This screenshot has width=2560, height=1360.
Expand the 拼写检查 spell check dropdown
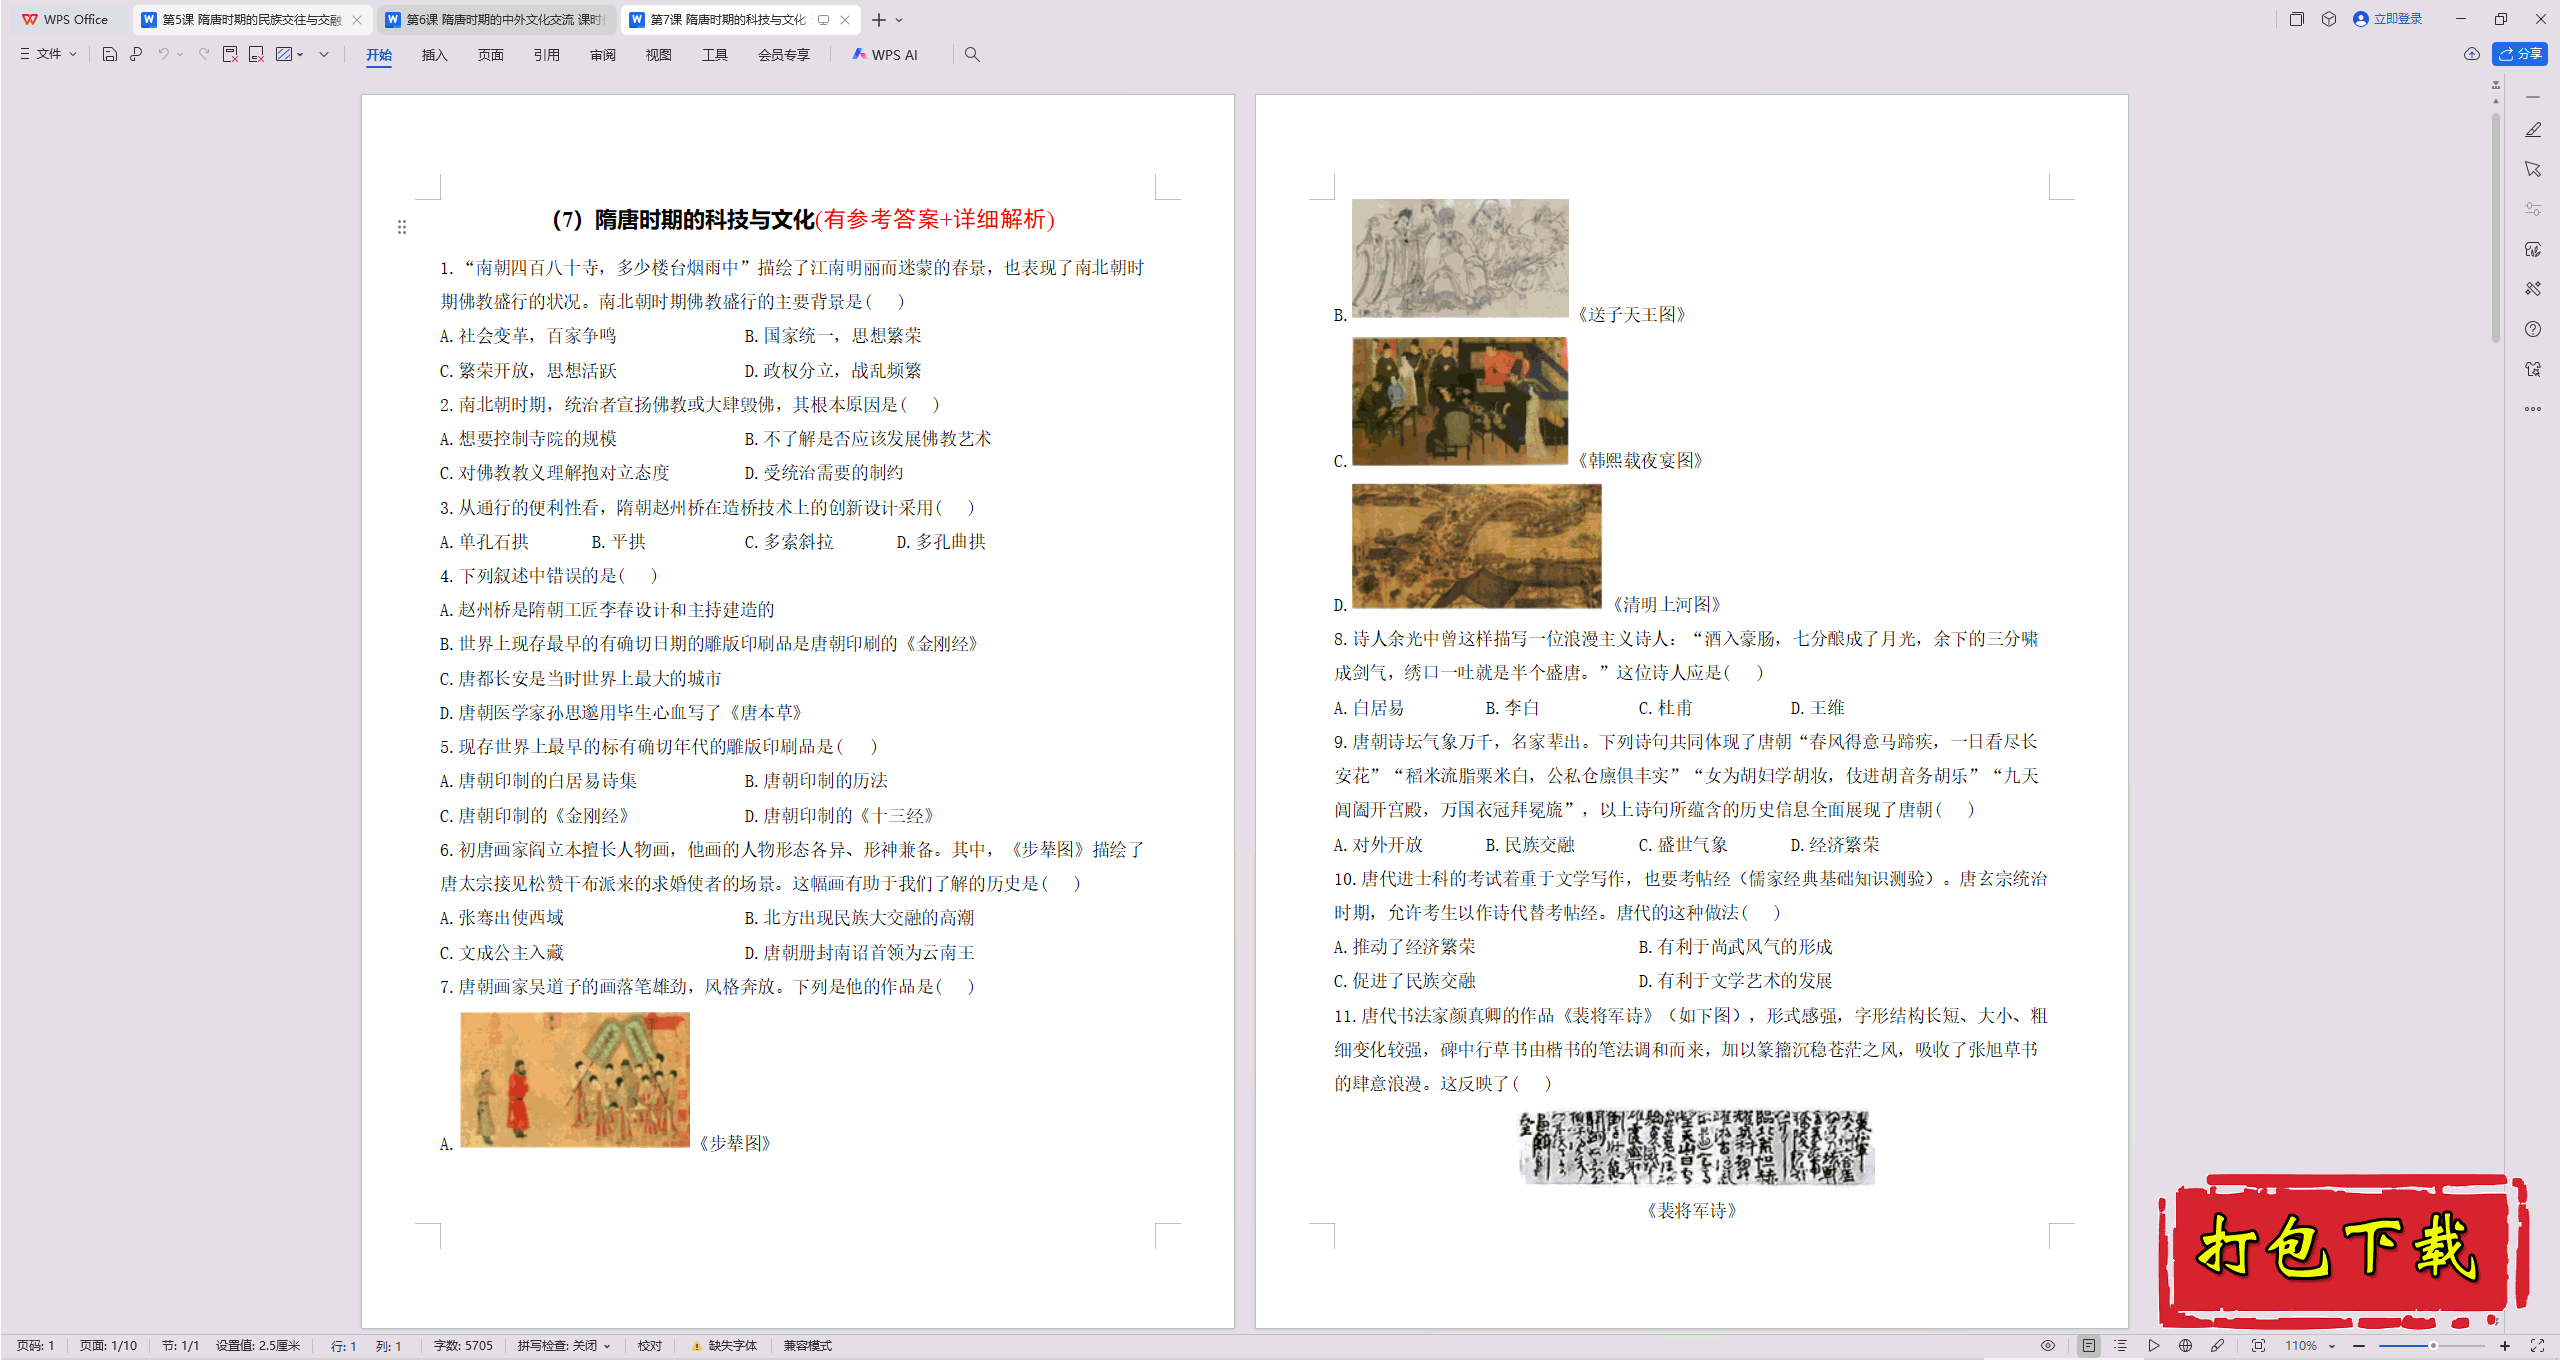coord(563,1346)
